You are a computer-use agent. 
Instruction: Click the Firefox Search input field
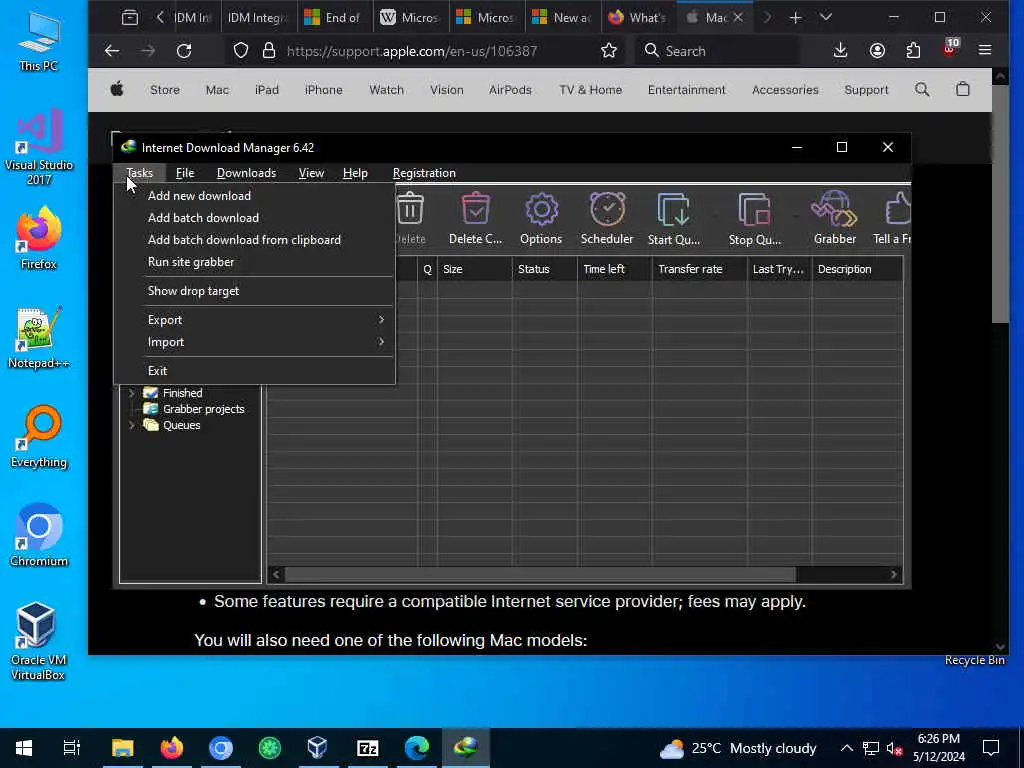pyautogui.click(x=716, y=50)
